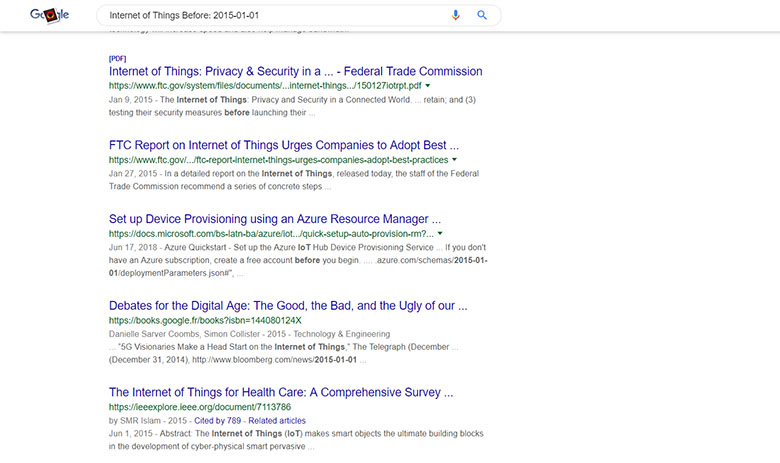Expand dropdown arrow next to 150127iotrpt.pdf URL
The image size is (780, 463).
pos(427,86)
